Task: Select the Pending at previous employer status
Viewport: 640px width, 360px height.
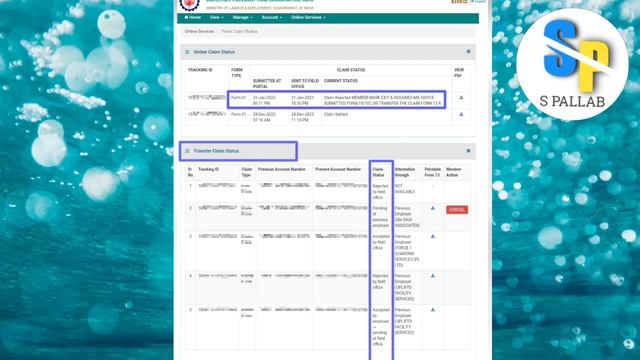Action: click(x=380, y=217)
